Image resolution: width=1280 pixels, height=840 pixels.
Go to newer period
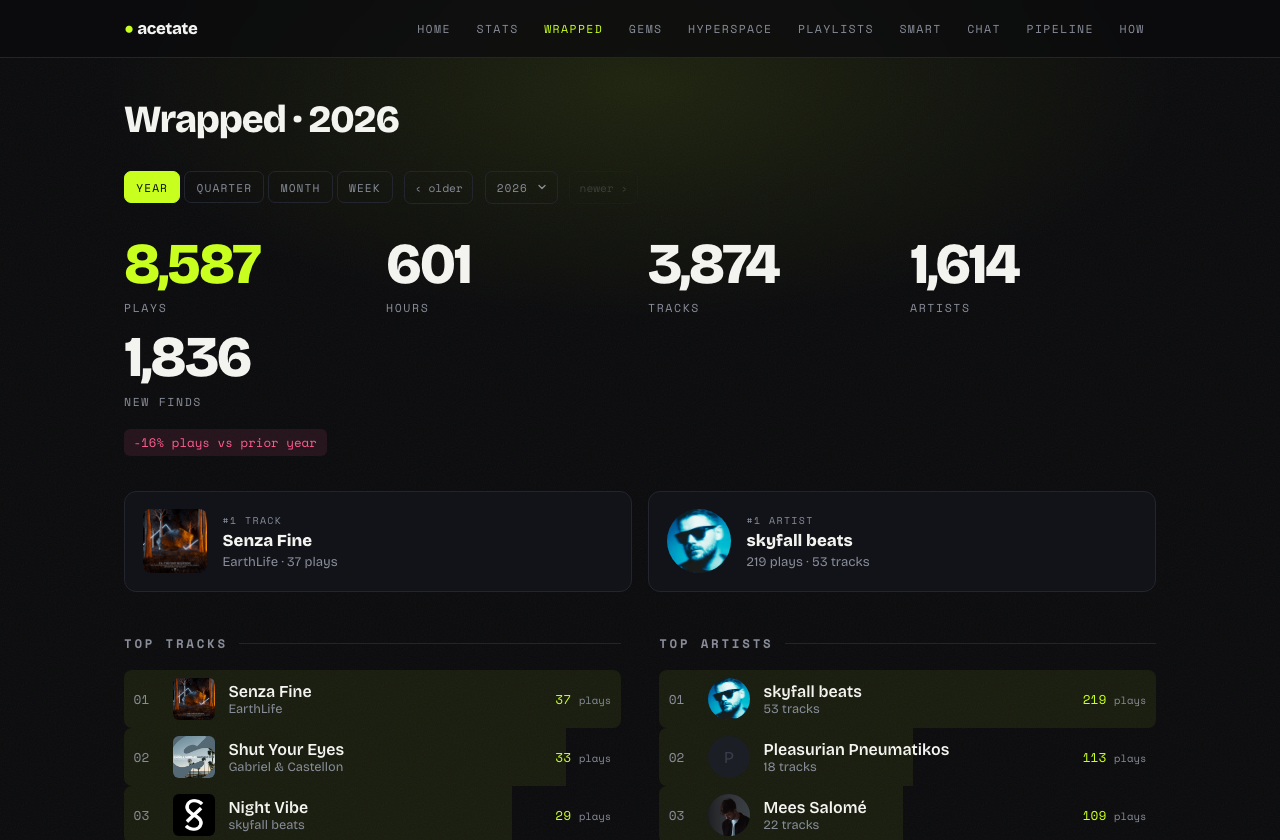(603, 188)
